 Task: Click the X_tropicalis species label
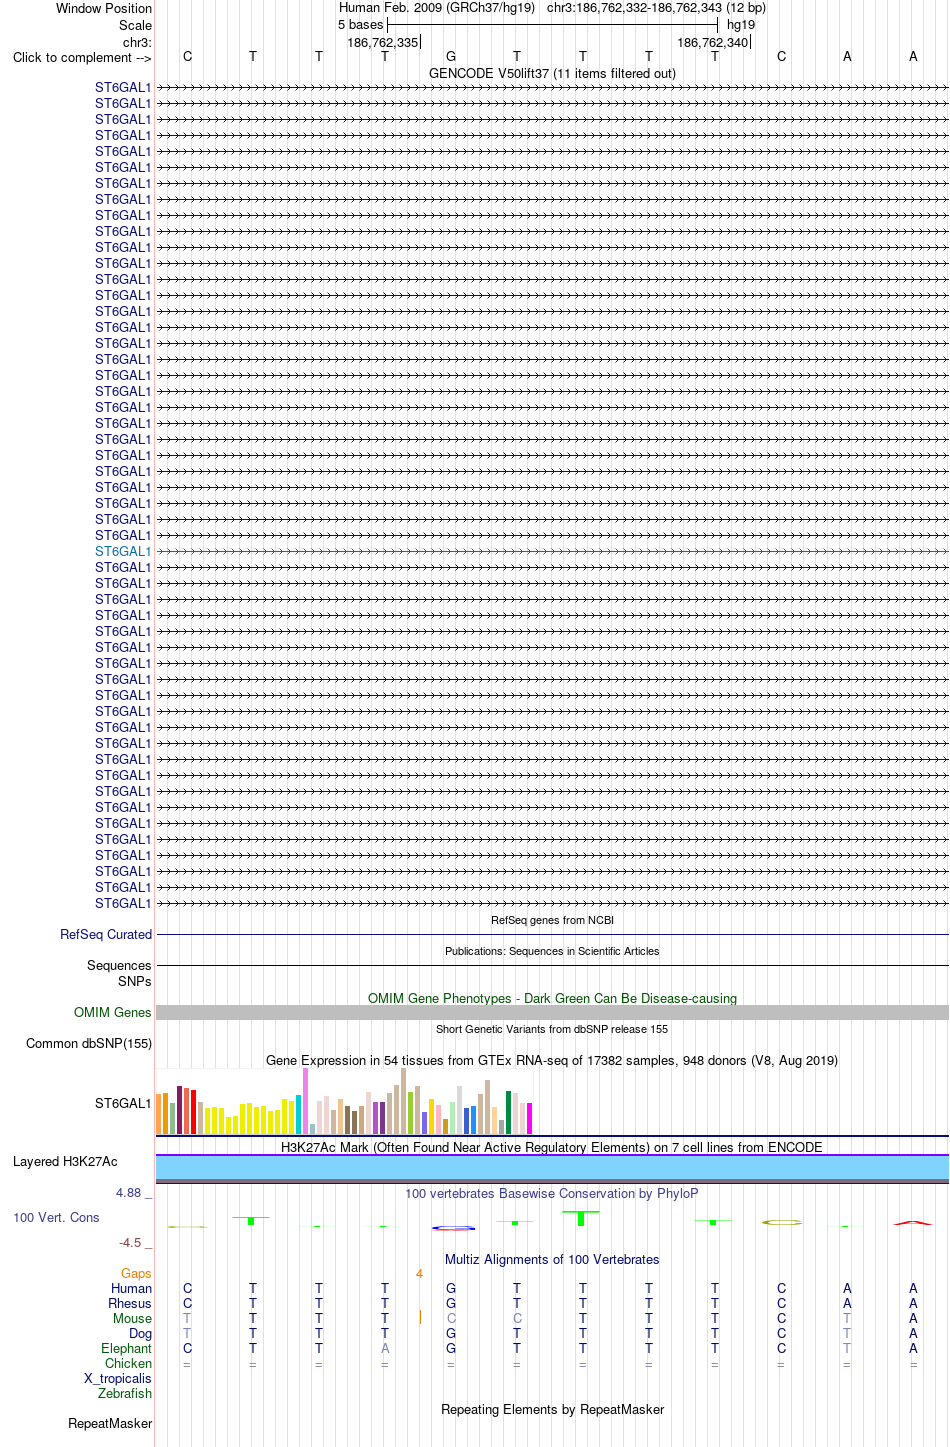click(x=118, y=1378)
